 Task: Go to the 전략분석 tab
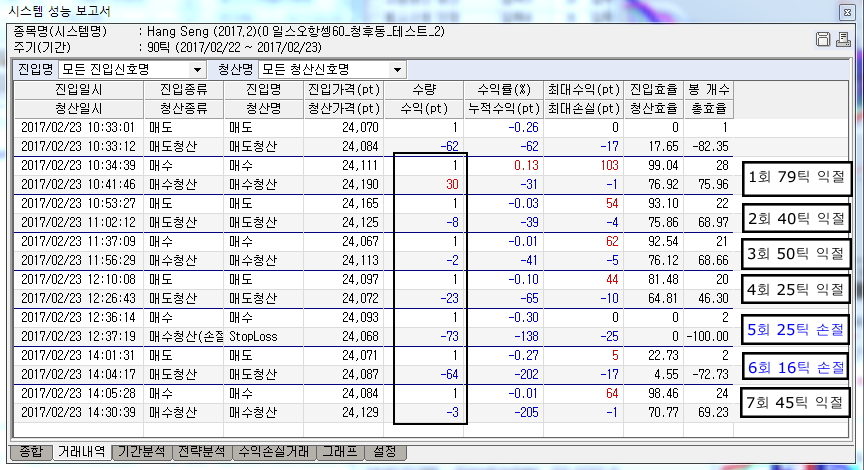[x=199, y=452]
